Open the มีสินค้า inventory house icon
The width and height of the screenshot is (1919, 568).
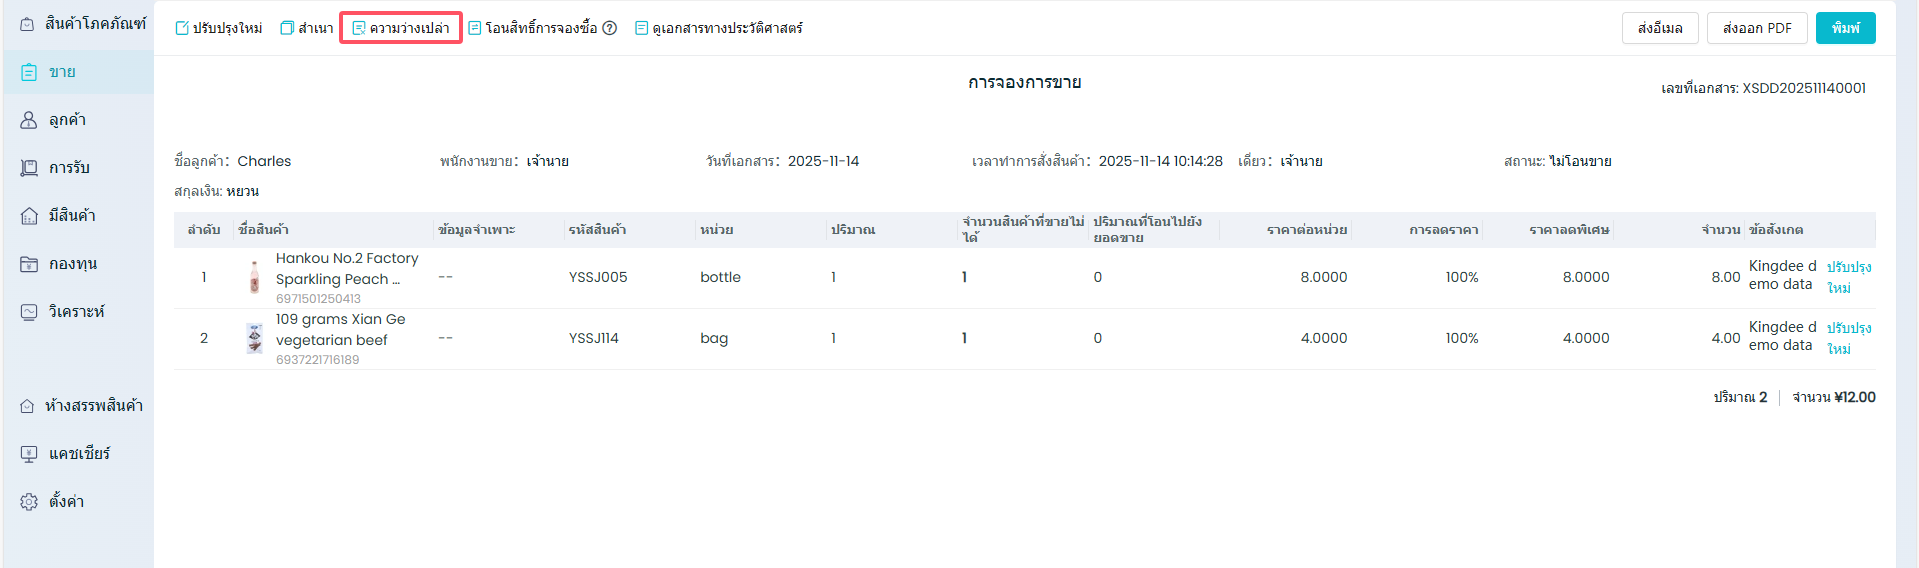click(x=29, y=216)
